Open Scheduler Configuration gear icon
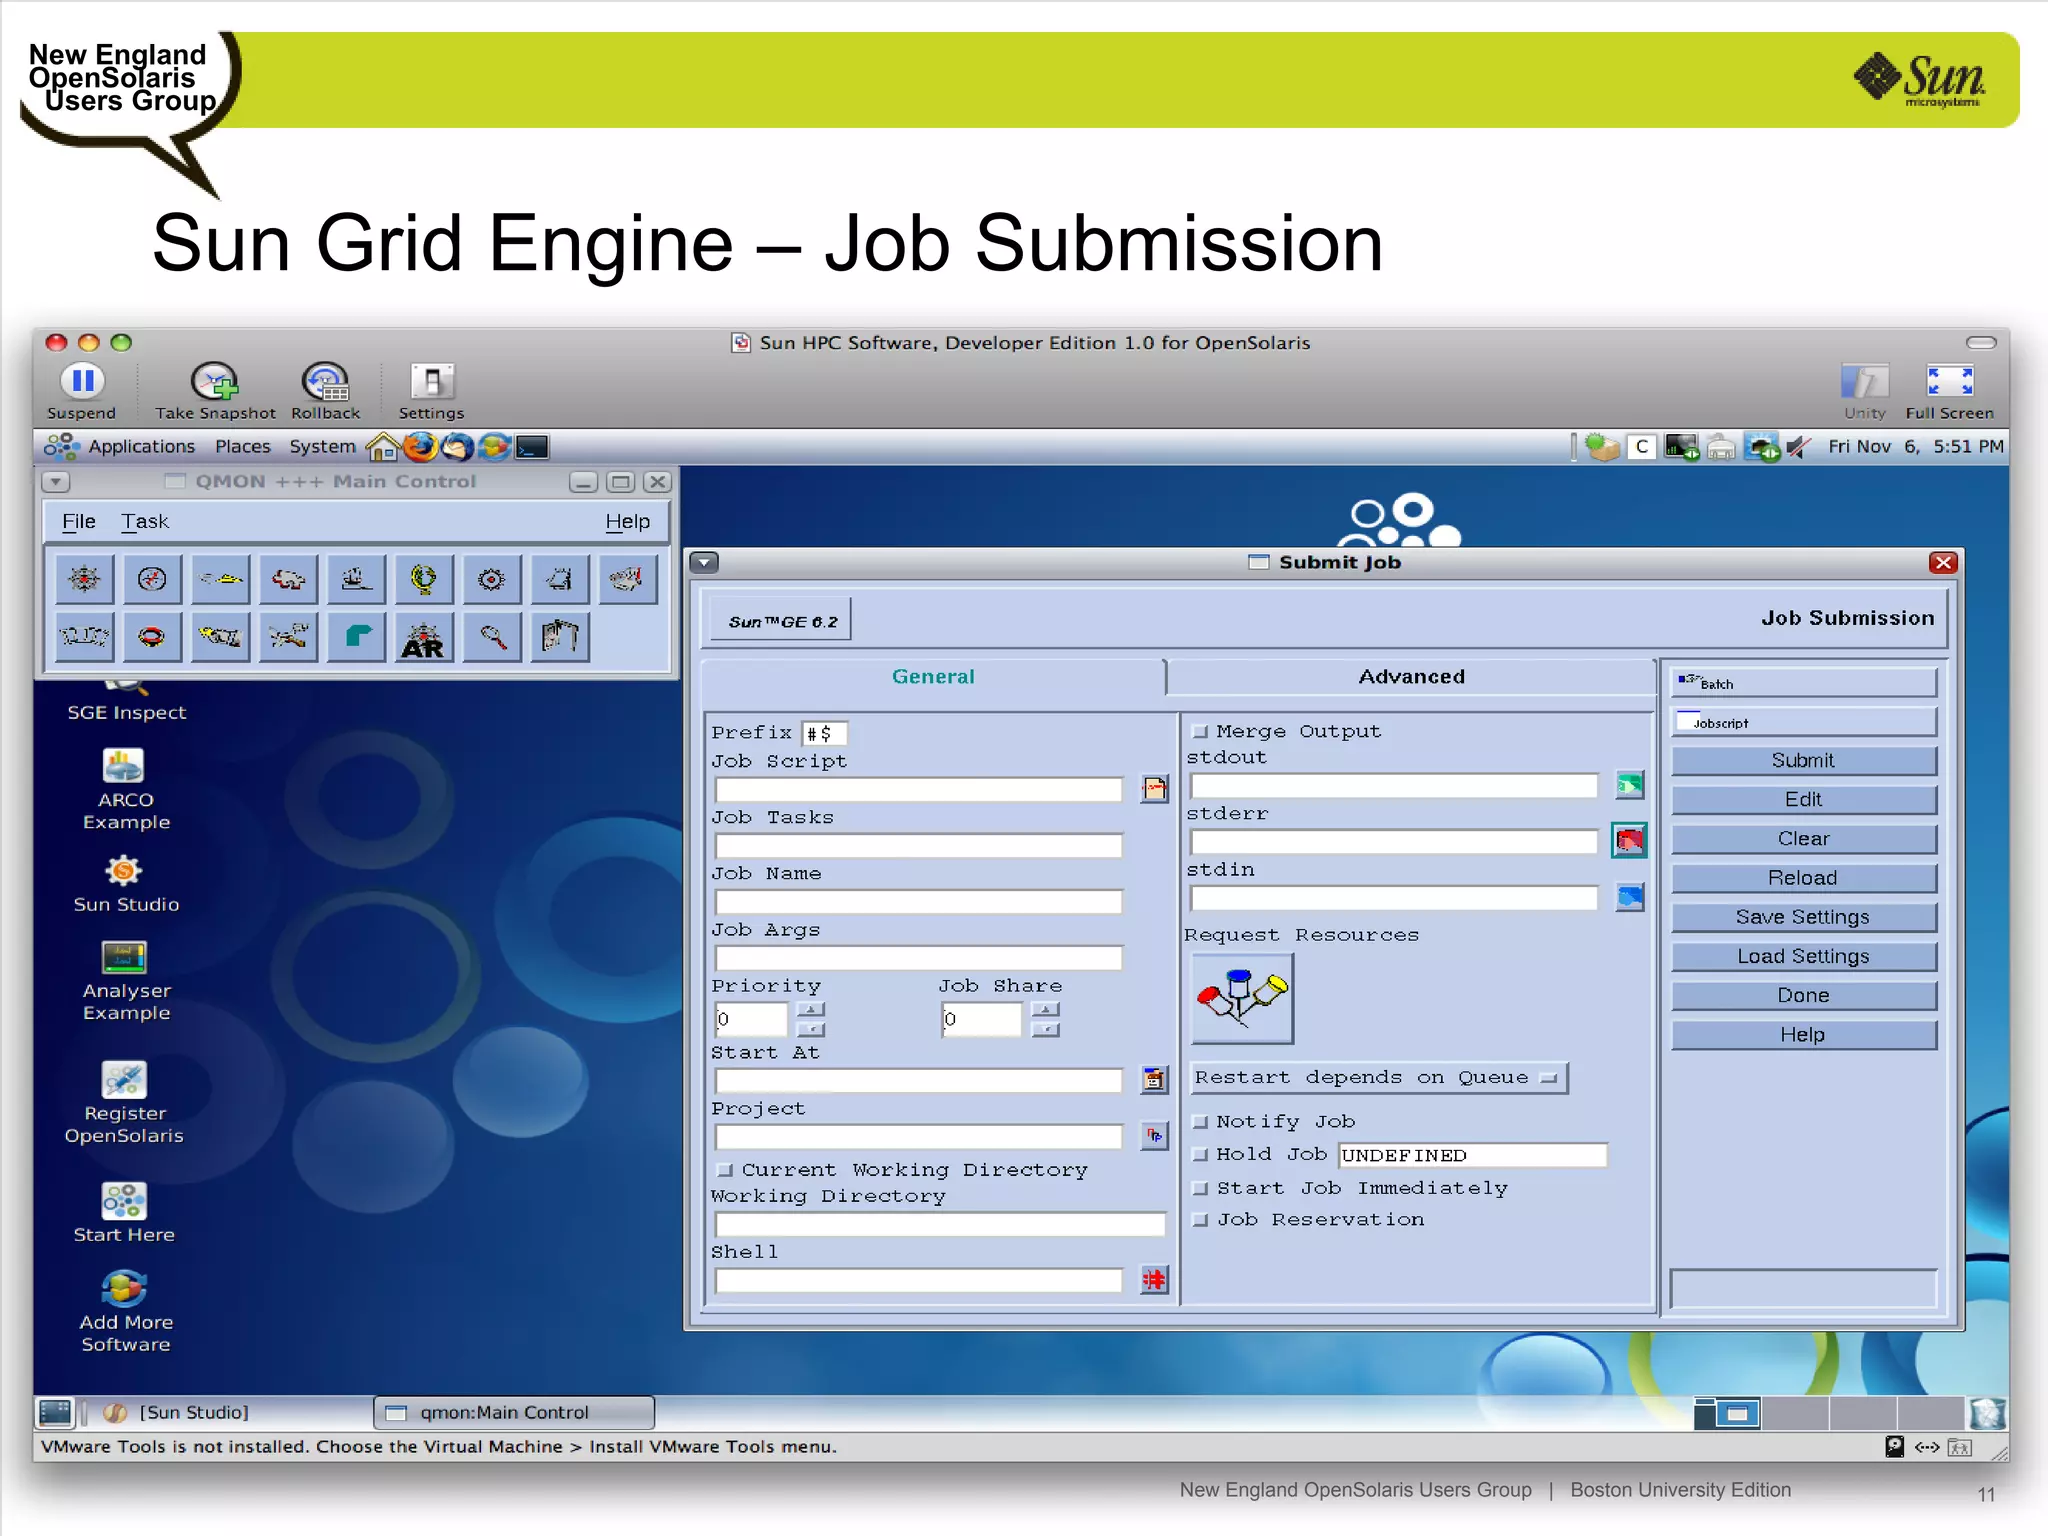Image resolution: width=2048 pixels, height=1536 pixels. 492,579
